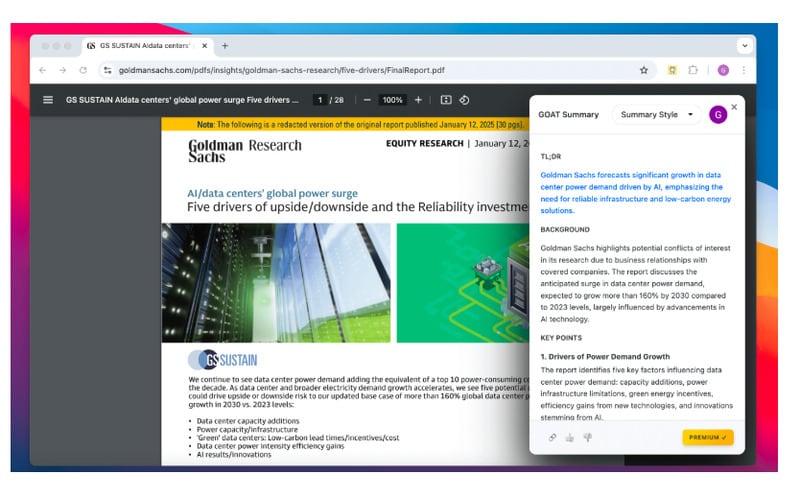Copy the summary link icon
Image resolution: width=800 pixels, height=498 pixels.
tap(553, 437)
